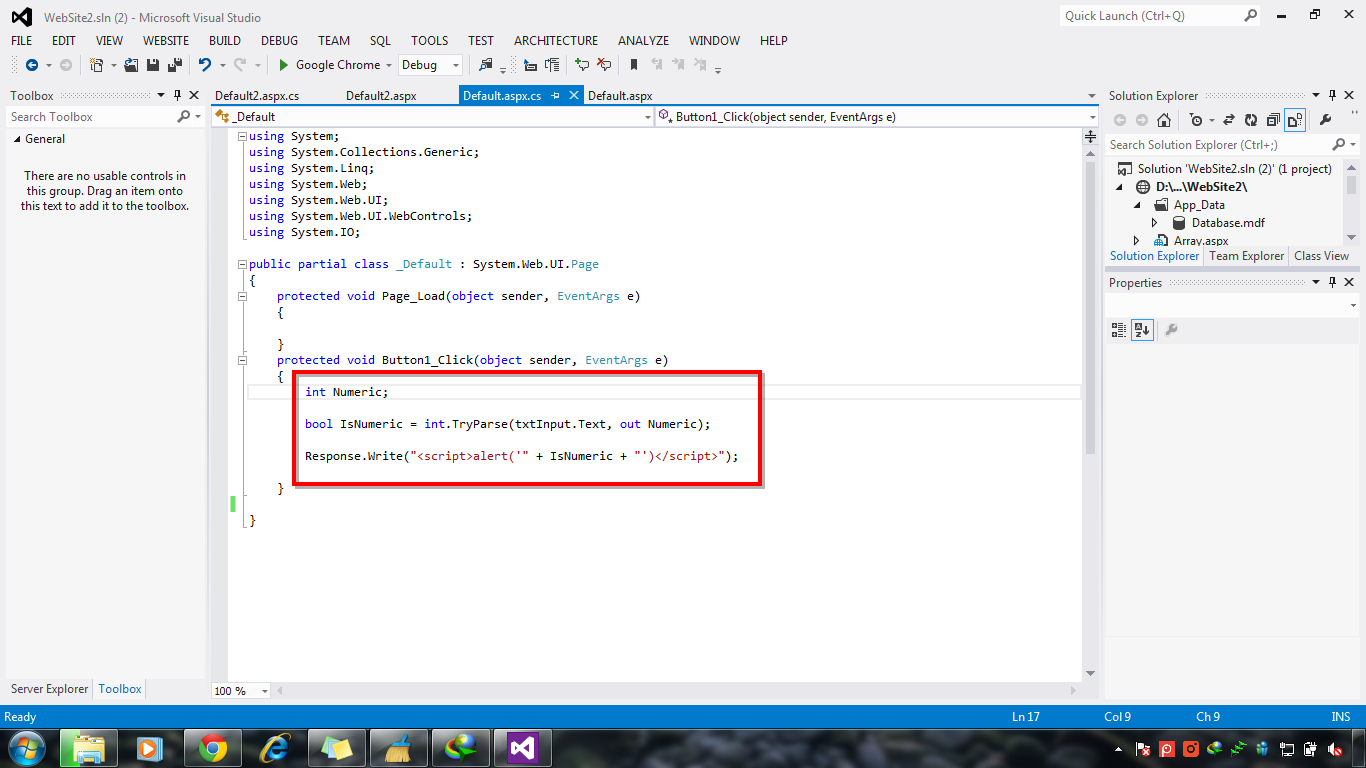Screen dimensions: 1366x768
Task: Toggle Show All Files in Solution Explorer
Action: [1296, 119]
